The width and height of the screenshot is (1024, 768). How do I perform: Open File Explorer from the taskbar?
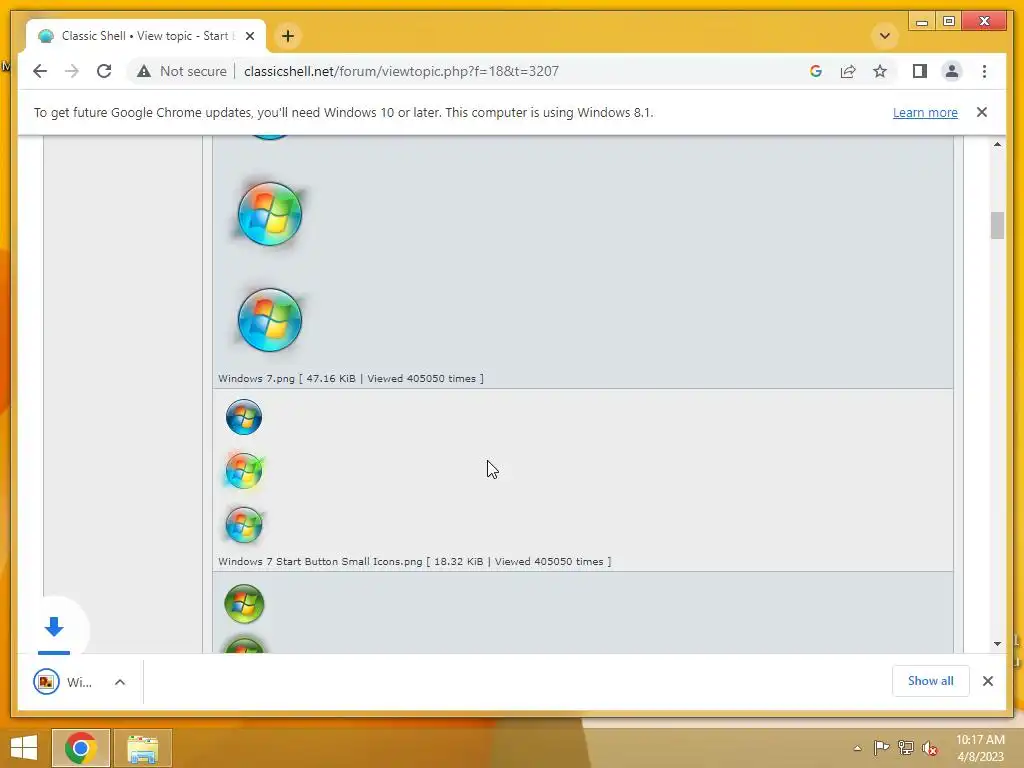click(142, 748)
